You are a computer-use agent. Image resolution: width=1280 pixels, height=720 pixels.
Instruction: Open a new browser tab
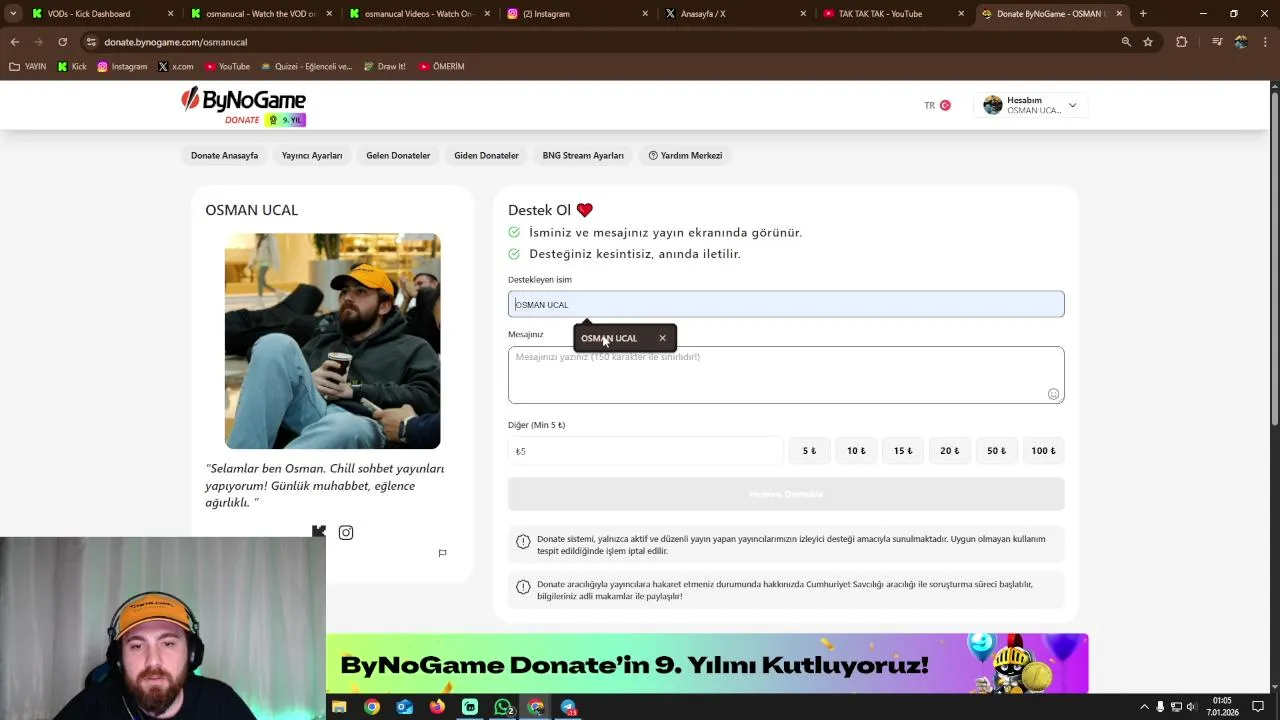[1143, 14]
